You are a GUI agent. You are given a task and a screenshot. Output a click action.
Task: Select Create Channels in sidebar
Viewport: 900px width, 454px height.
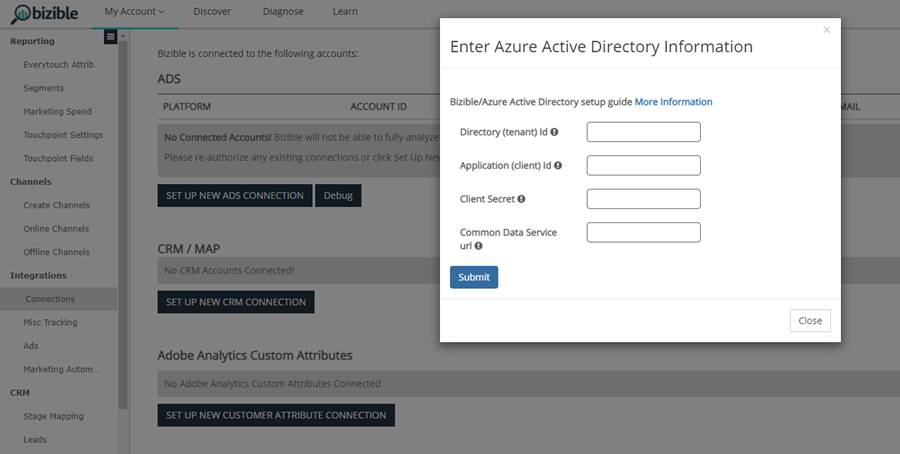(56, 205)
